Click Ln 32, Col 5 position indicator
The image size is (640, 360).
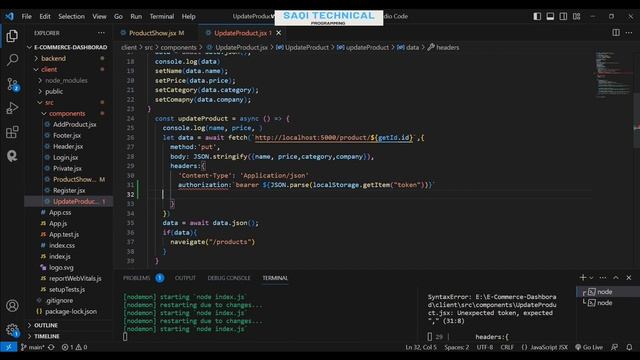pos(421,347)
